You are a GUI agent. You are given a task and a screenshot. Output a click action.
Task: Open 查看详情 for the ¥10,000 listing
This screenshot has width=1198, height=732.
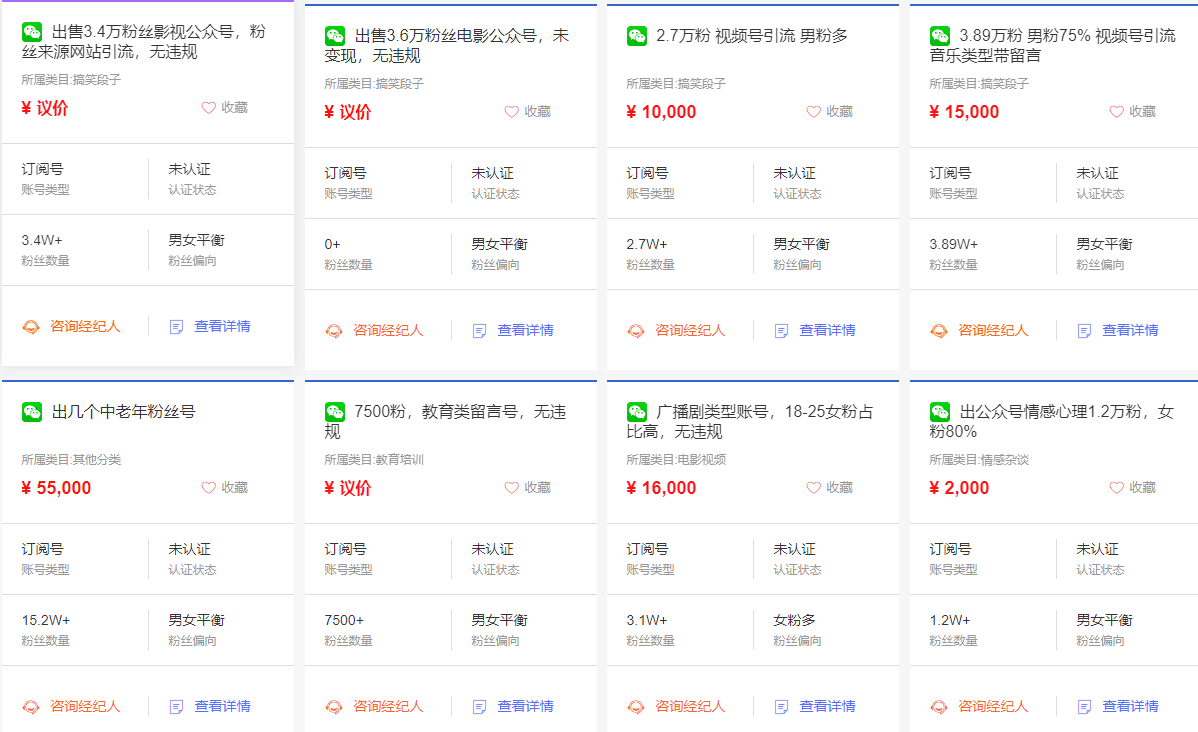[828, 329]
